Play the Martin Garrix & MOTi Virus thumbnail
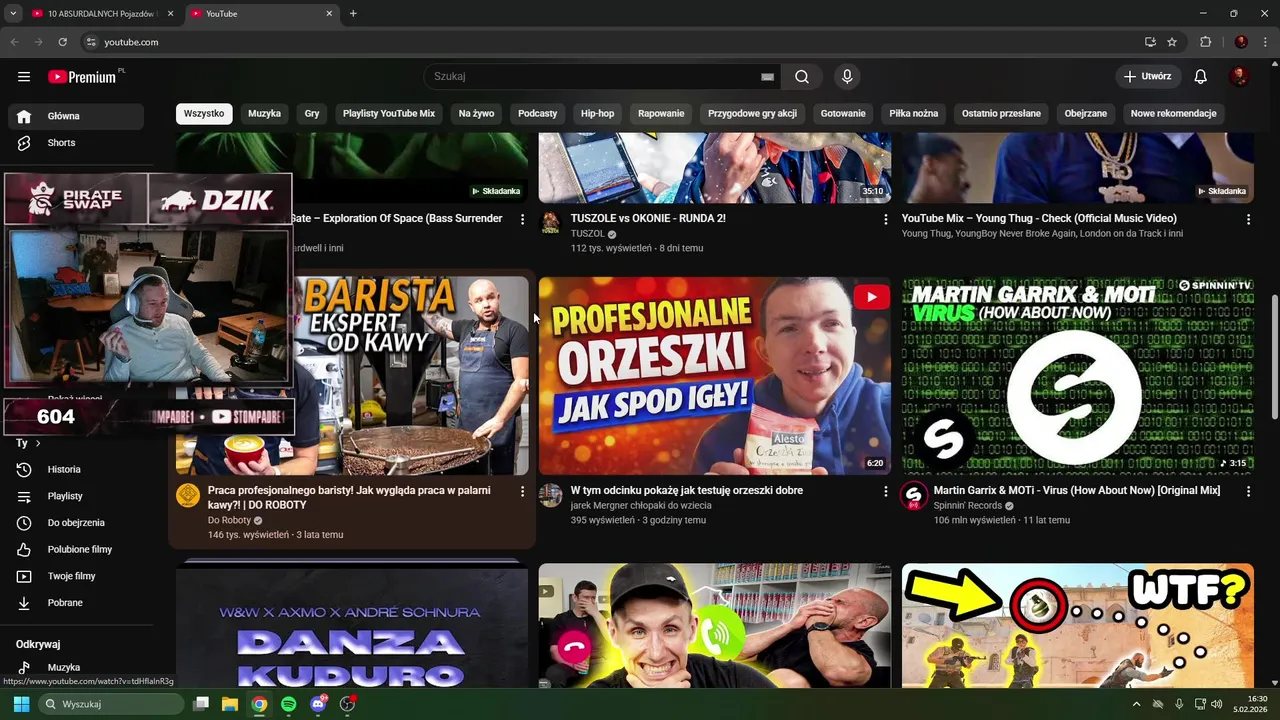1280x720 pixels. click(1077, 376)
